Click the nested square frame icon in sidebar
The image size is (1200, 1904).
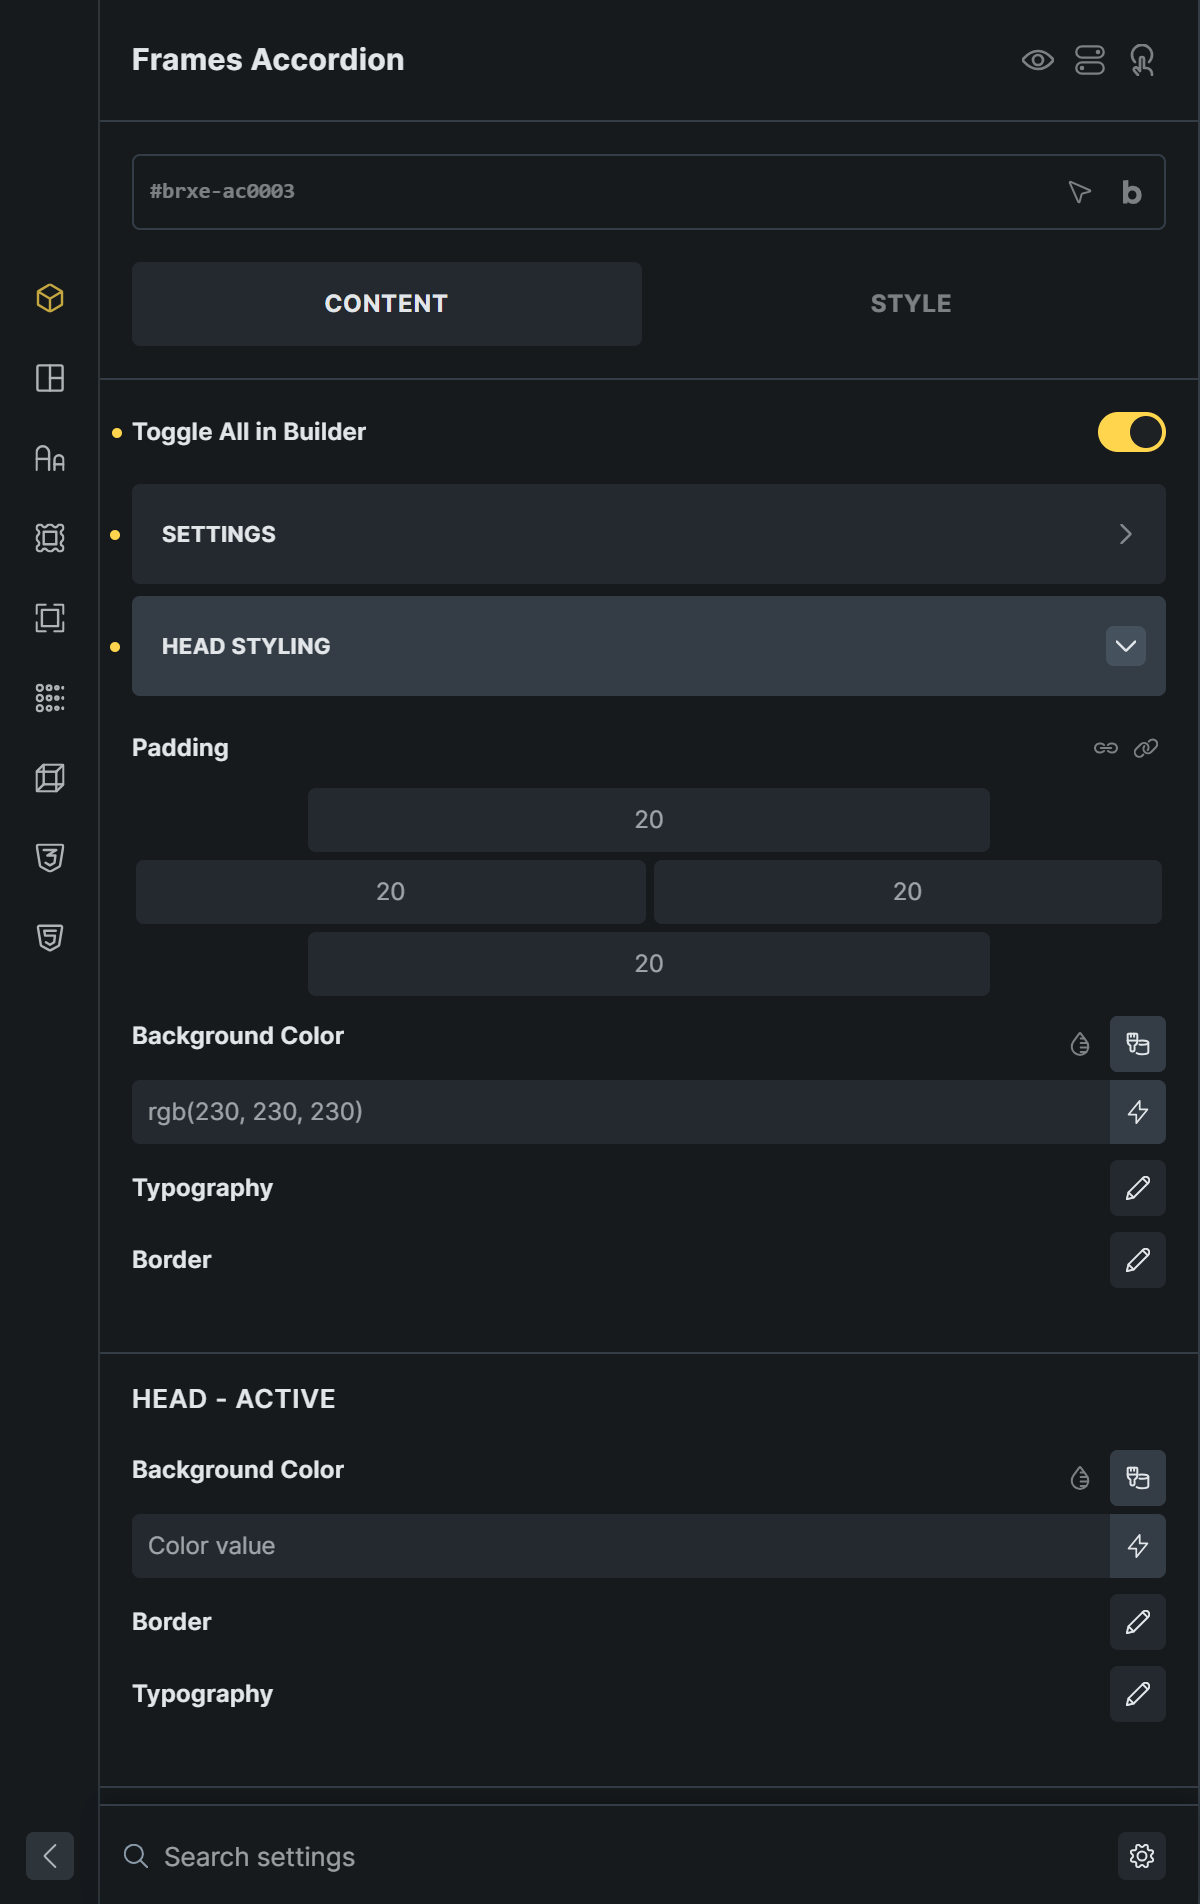point(50,618)
